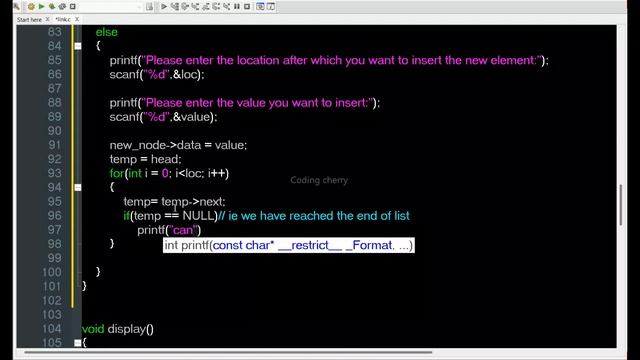Click the 'Please enter the location' printf string
This screenshot has width=640, height=360.
tap(341, 60)
